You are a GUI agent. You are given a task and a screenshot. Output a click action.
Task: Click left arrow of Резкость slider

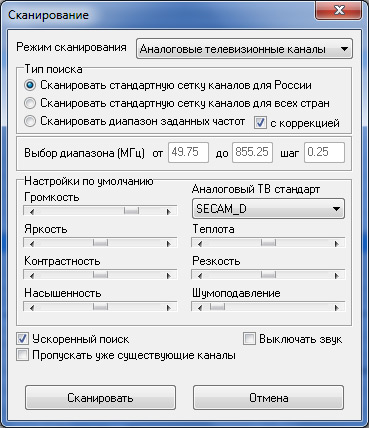tap(200, 276)
